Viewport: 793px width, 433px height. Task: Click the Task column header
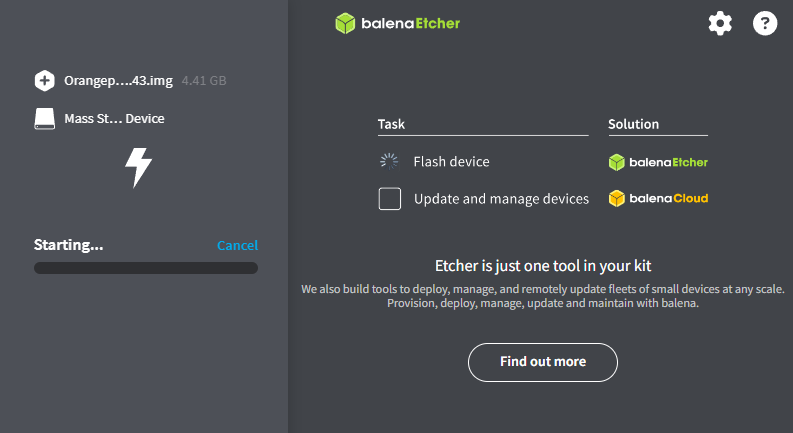tap(391, 125)
